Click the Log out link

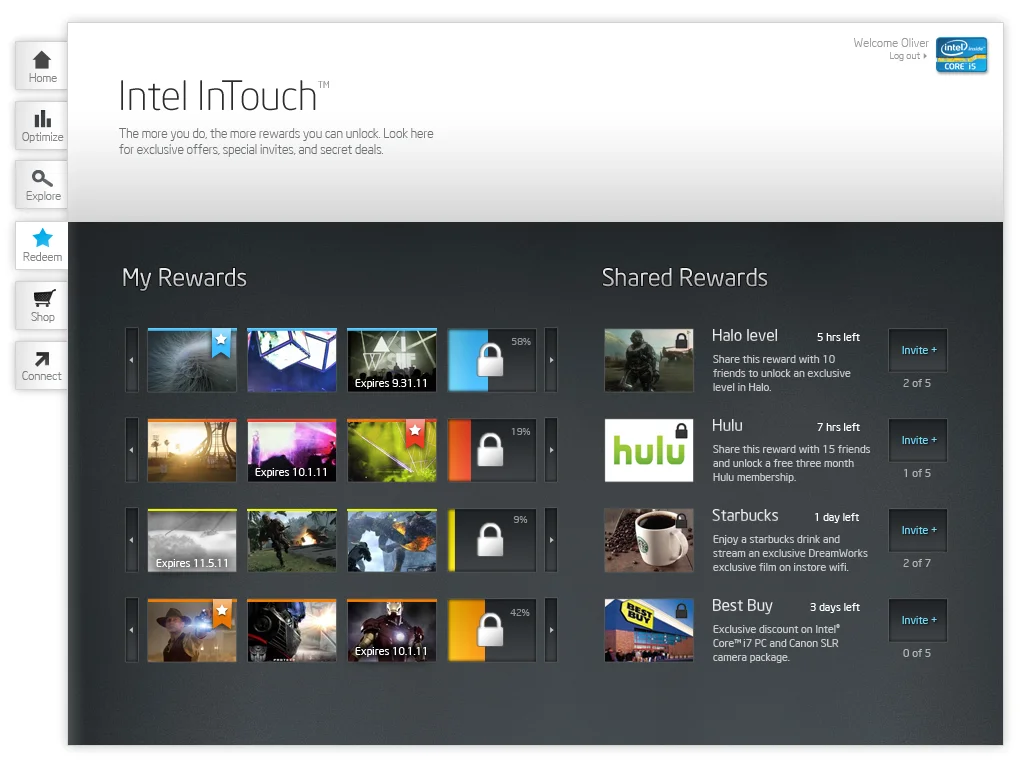pos(907,56)
